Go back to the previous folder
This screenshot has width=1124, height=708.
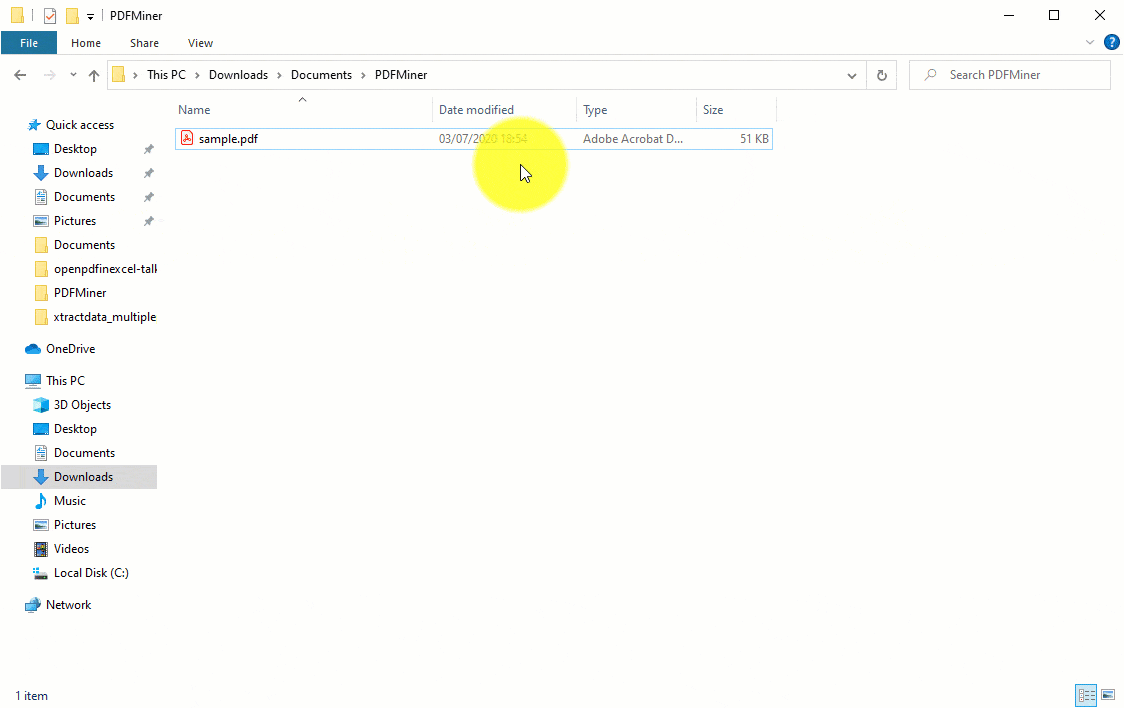coord(19,74)
